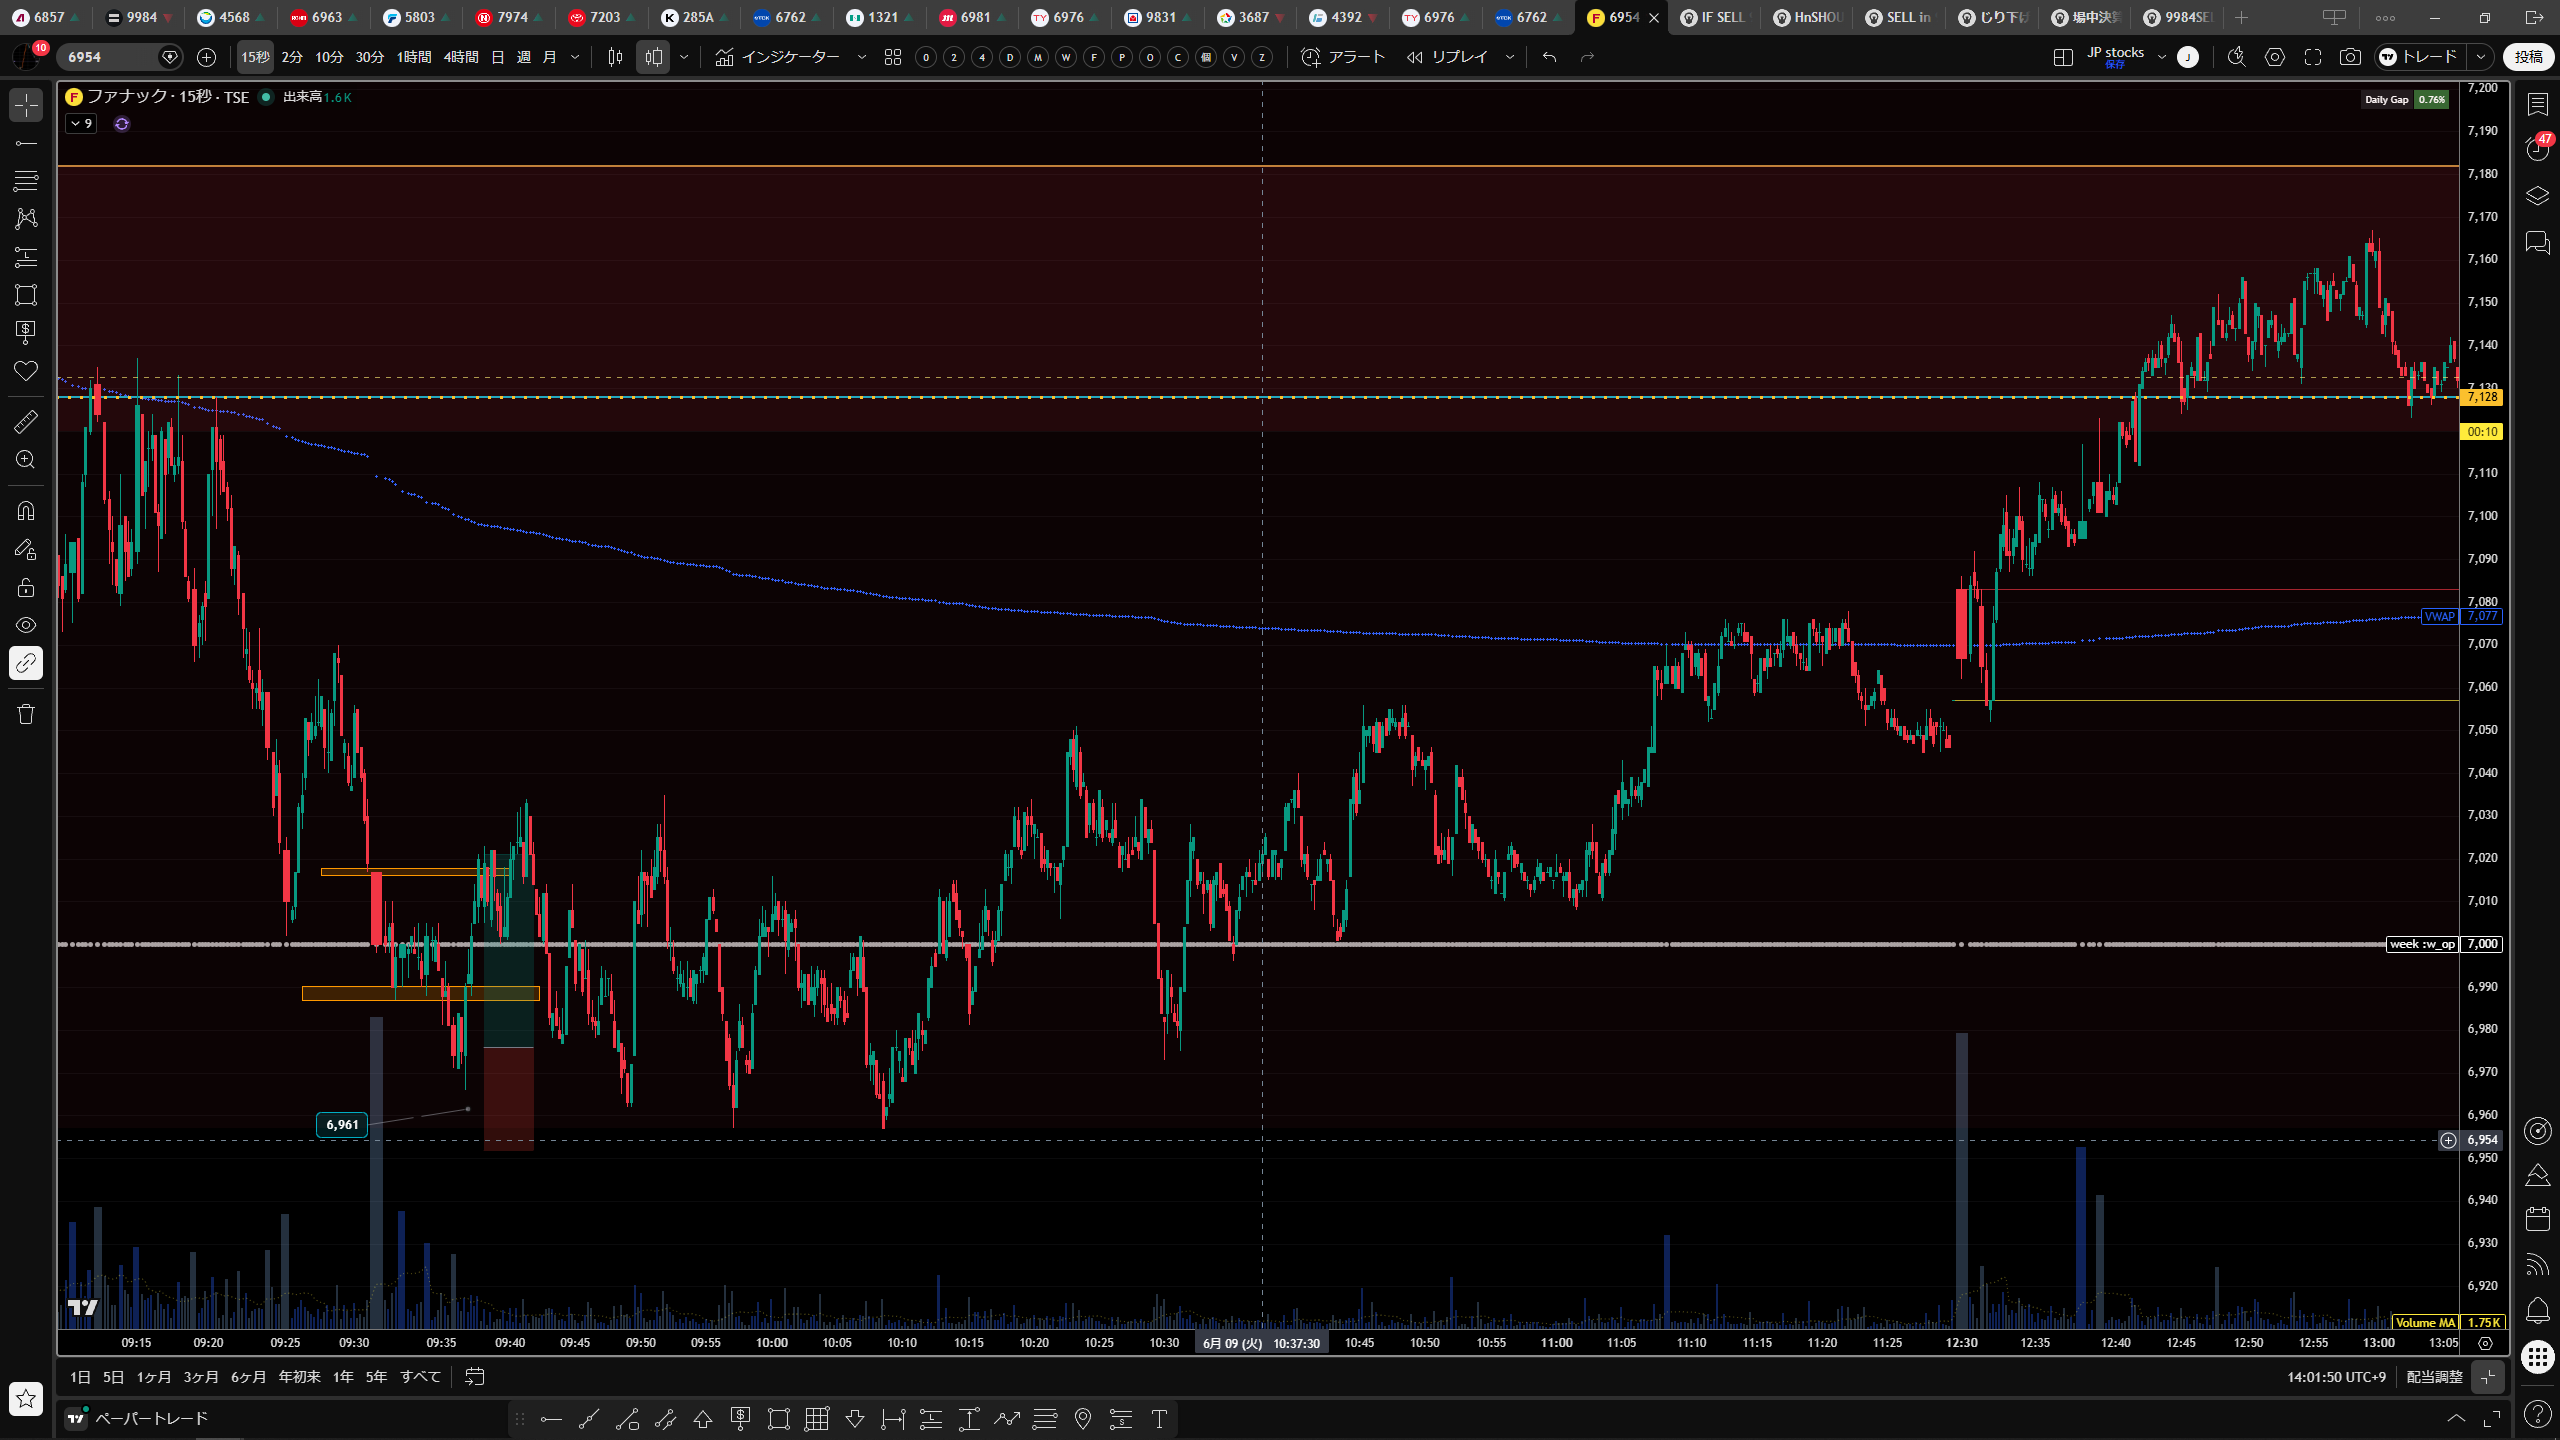Undo the last chart action
Screen dimensions: 2560x1440
click(x=1550, y=58)
